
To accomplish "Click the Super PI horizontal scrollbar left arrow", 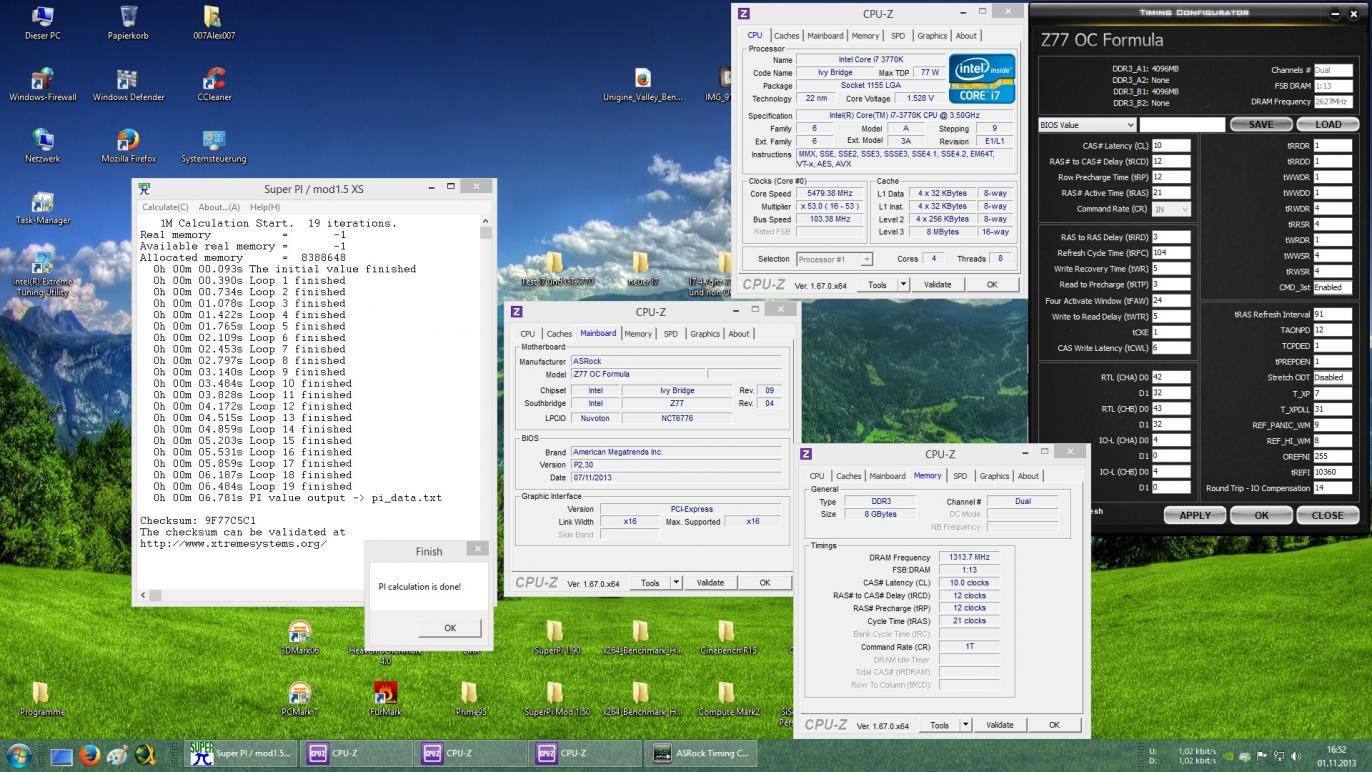I will coord(144,595).
